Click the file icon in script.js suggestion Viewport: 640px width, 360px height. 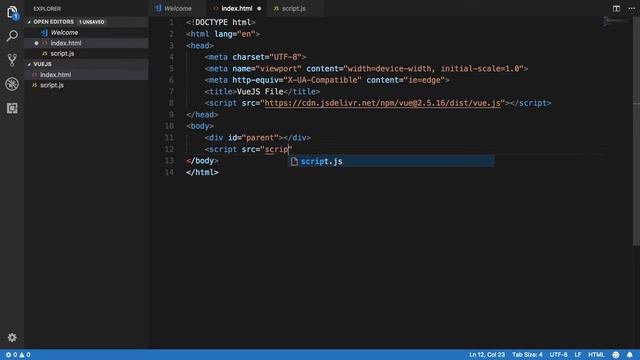pyautogui.click(x=294, y=161)
